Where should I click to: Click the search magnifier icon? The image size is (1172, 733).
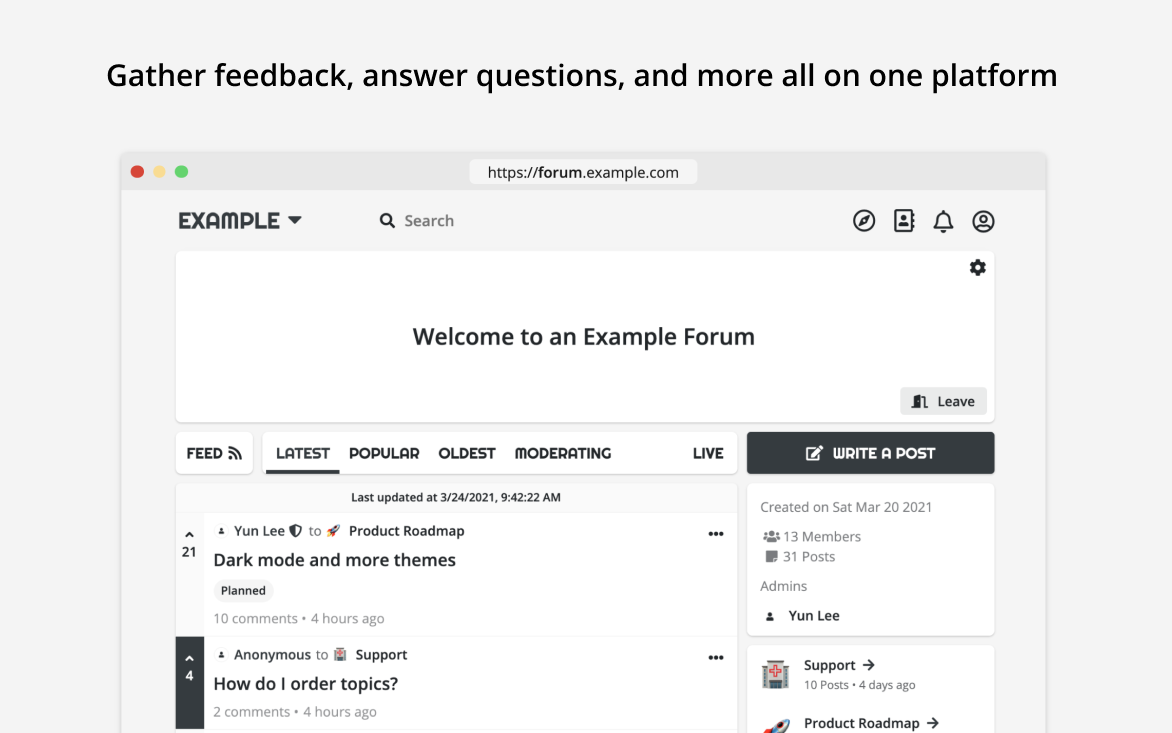tap(387, 220)
